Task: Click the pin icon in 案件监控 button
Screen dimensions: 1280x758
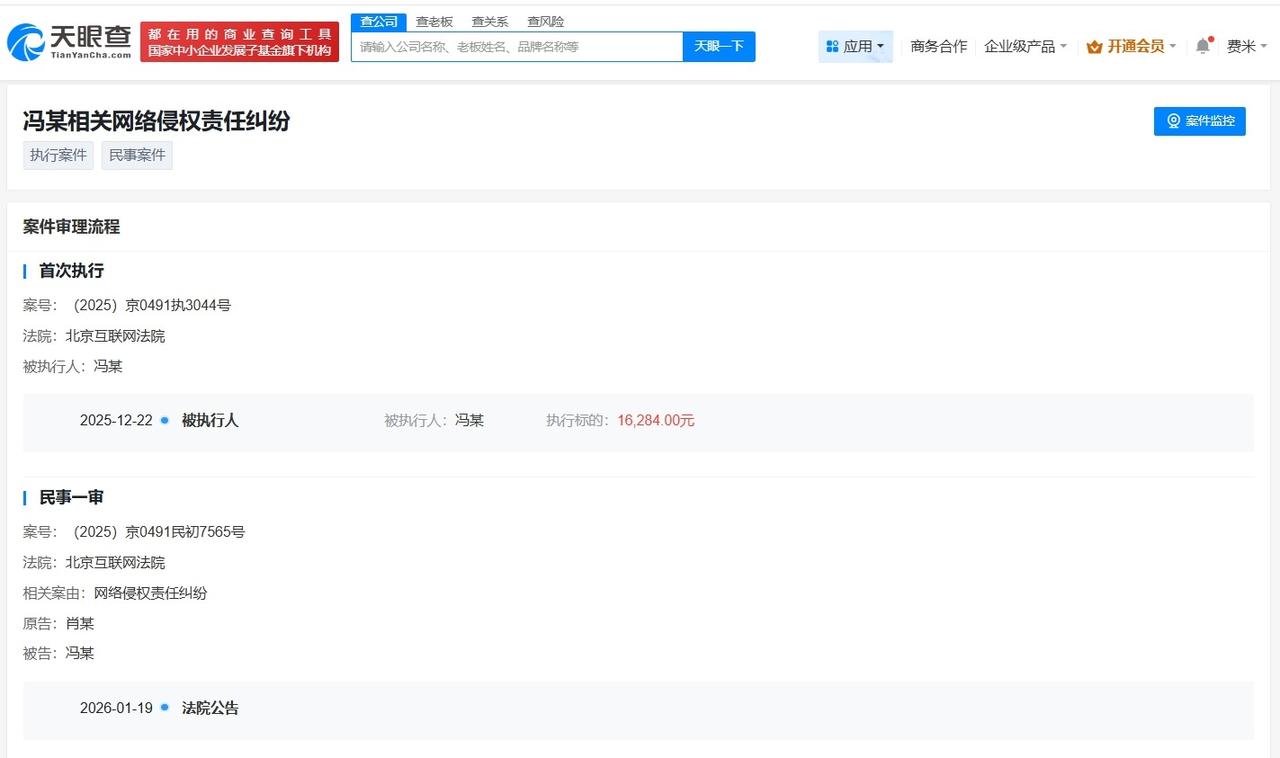Action: pos(1173,121)
